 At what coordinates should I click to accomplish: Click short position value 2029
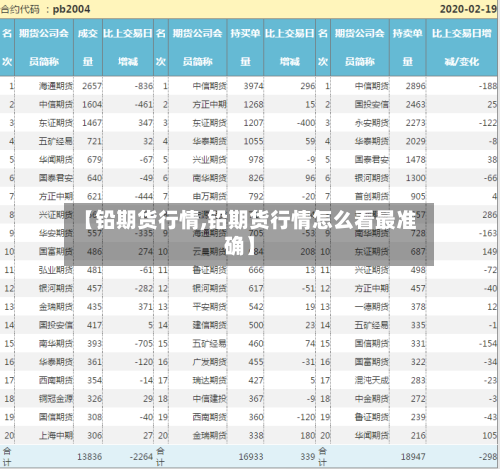coord(416,141)
